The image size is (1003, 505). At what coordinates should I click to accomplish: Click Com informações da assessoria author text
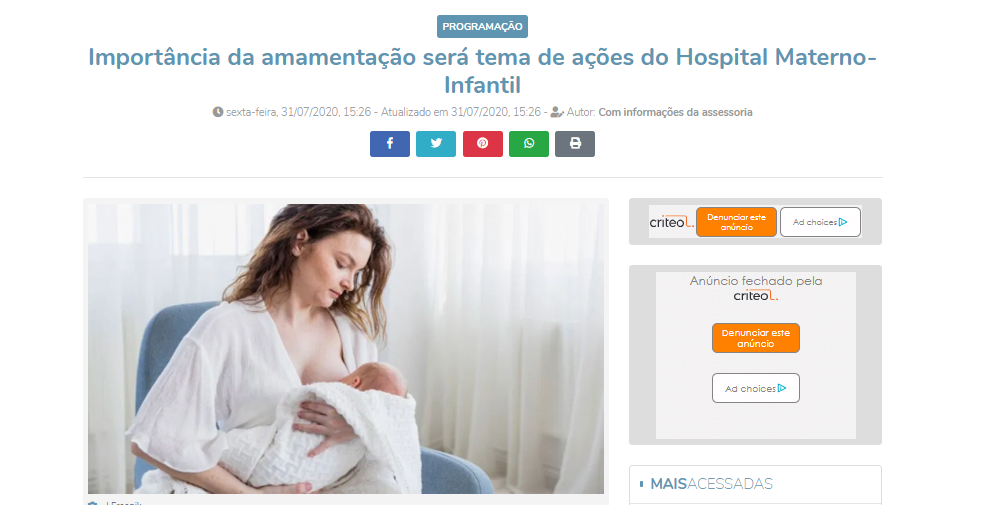675,112
